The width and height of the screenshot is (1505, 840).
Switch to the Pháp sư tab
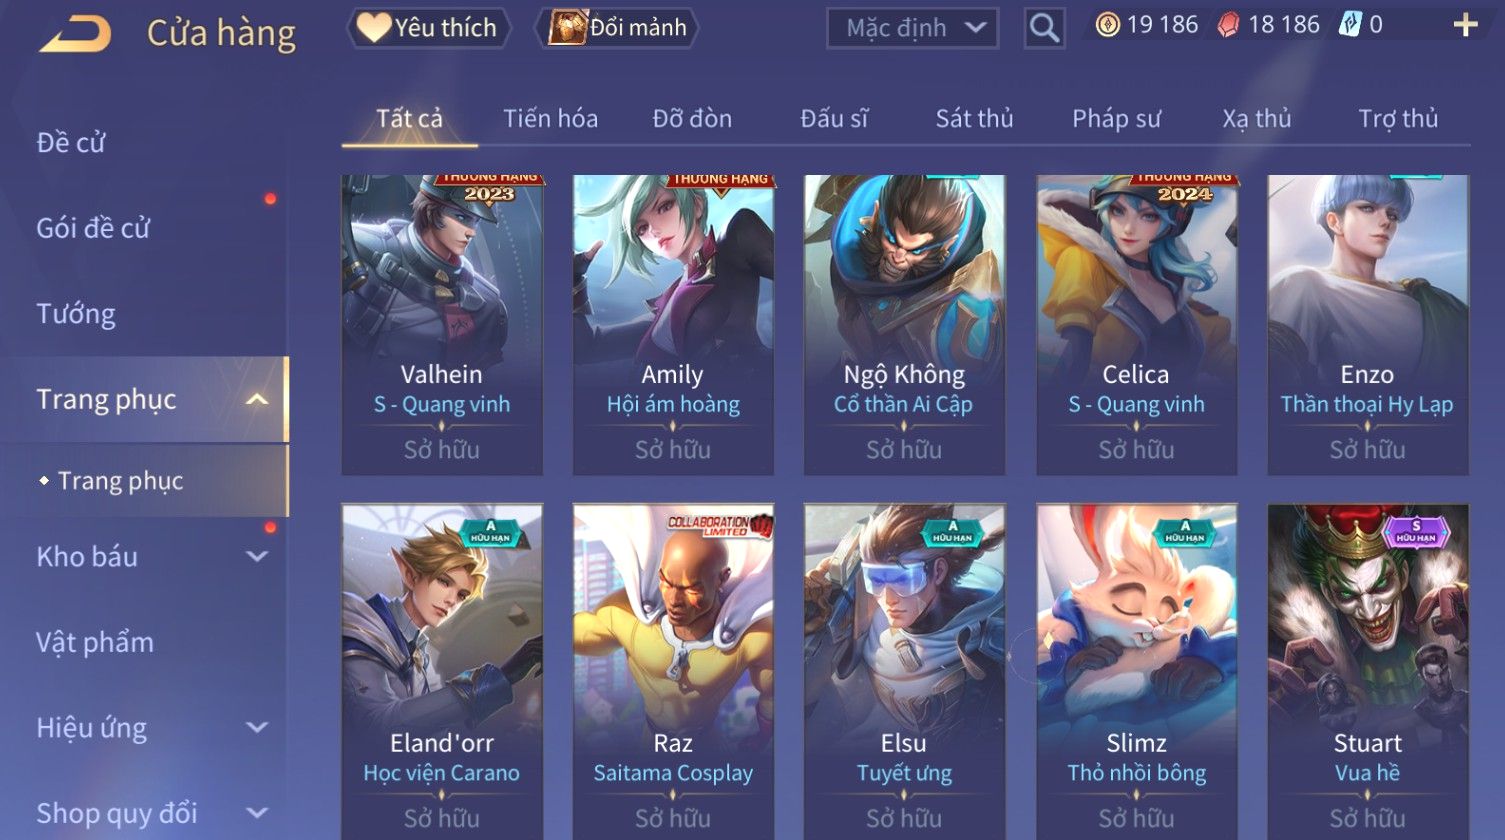[x=1116, y=119]
